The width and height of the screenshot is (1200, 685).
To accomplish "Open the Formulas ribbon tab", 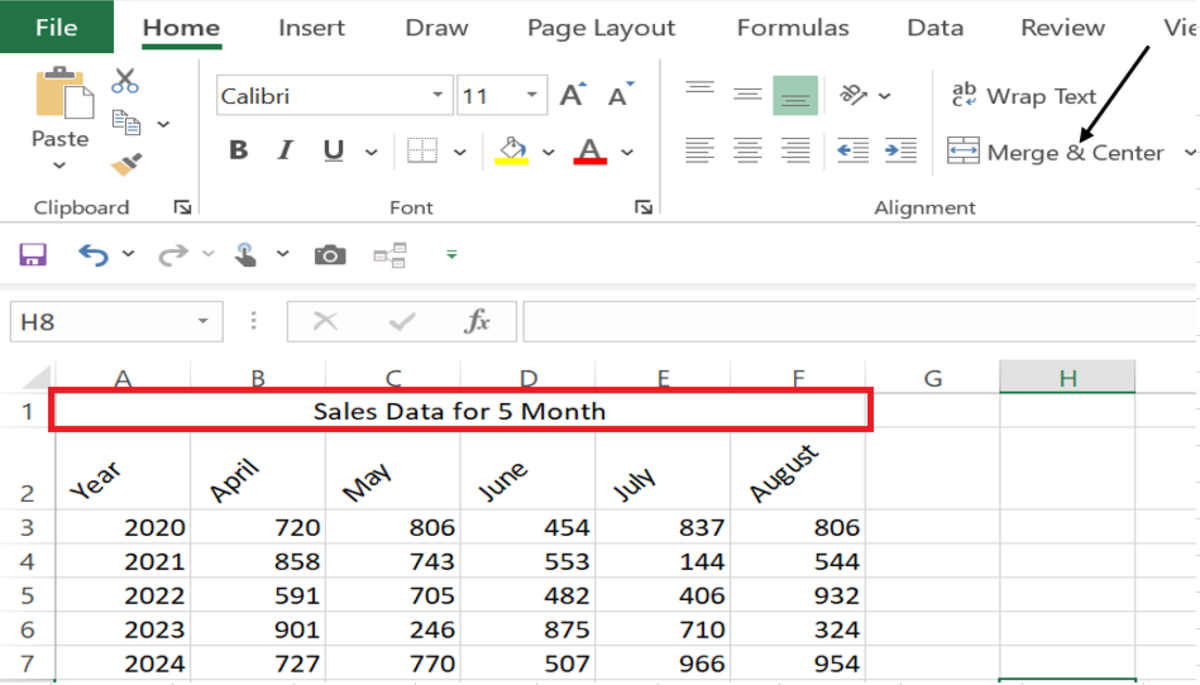I will coord(792,28).
